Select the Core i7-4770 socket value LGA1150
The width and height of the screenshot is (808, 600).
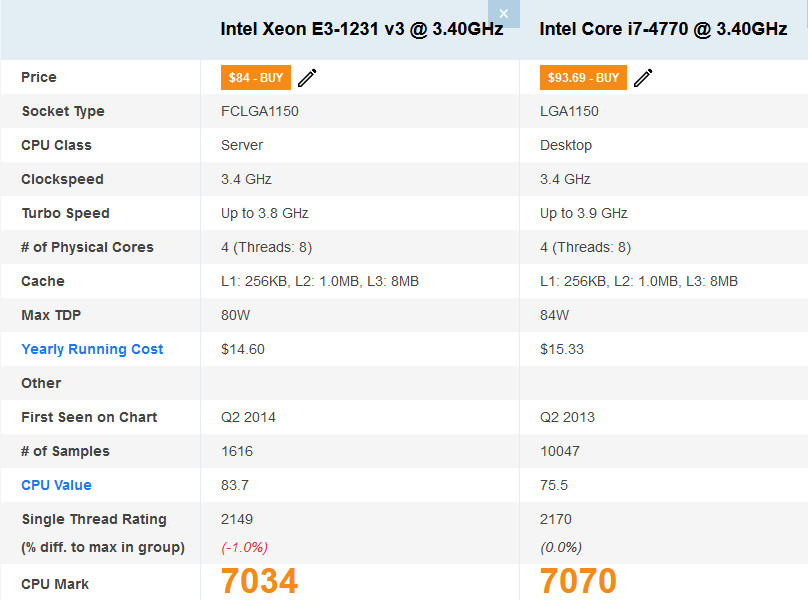pyautogui.click(x=569, y=111)
